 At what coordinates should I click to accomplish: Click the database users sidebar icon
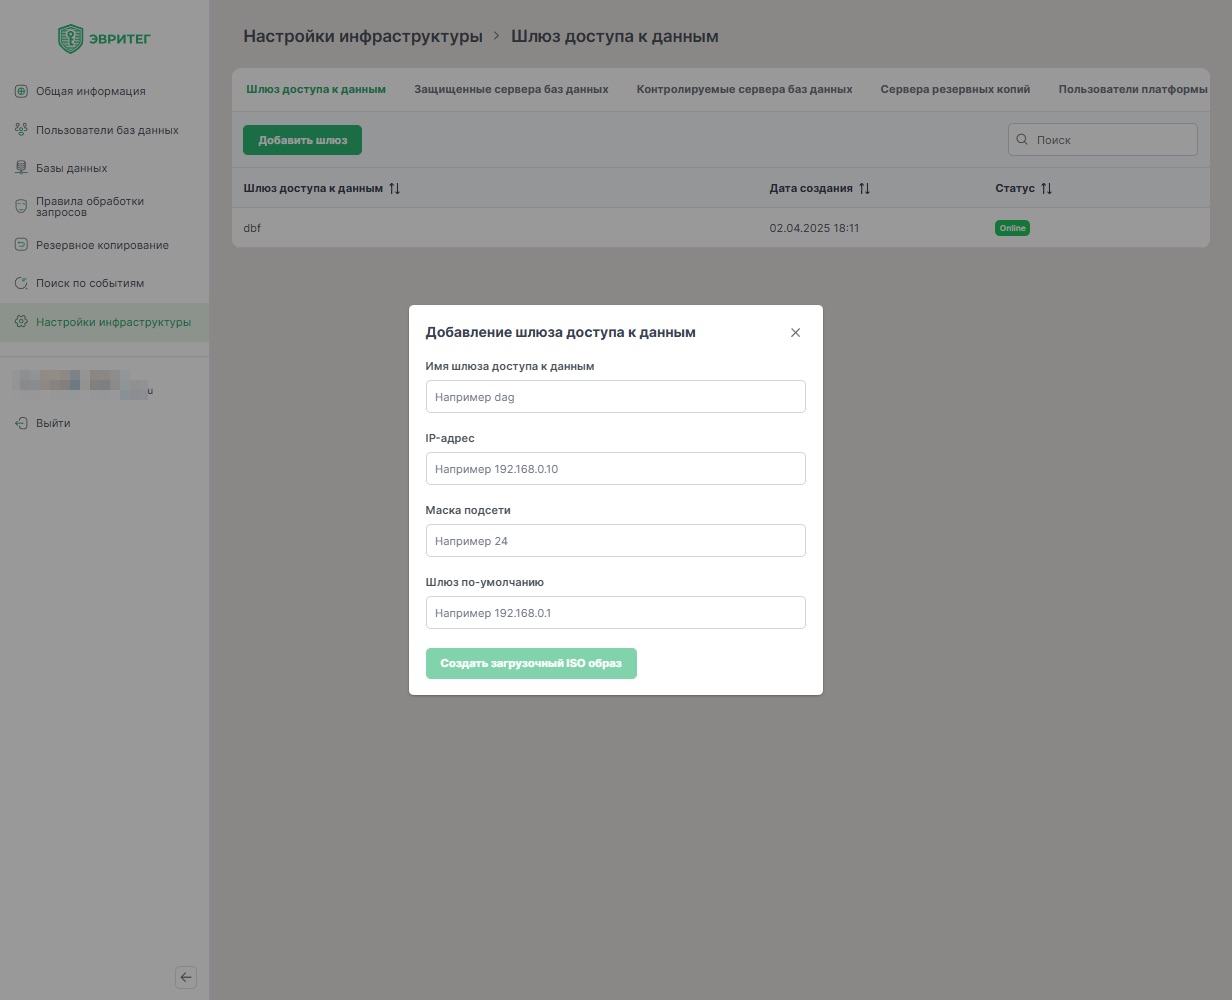point(21,130)
